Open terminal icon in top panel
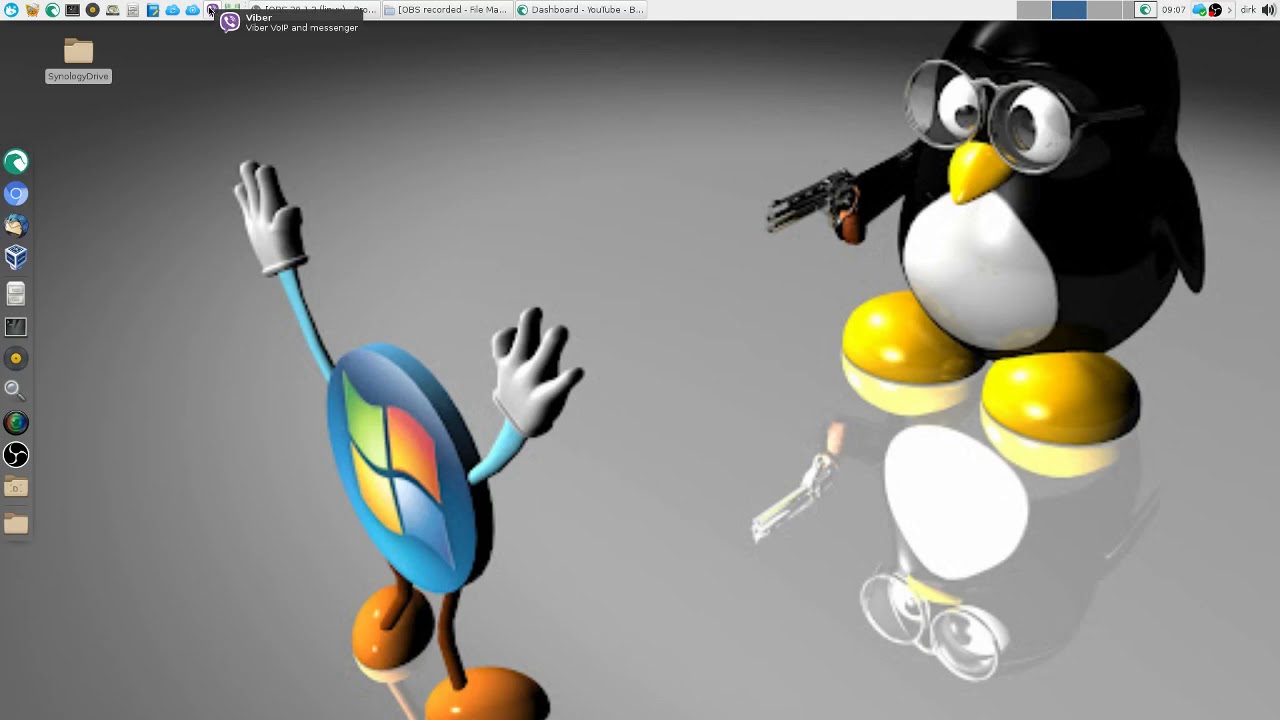 tap(72, 10)
